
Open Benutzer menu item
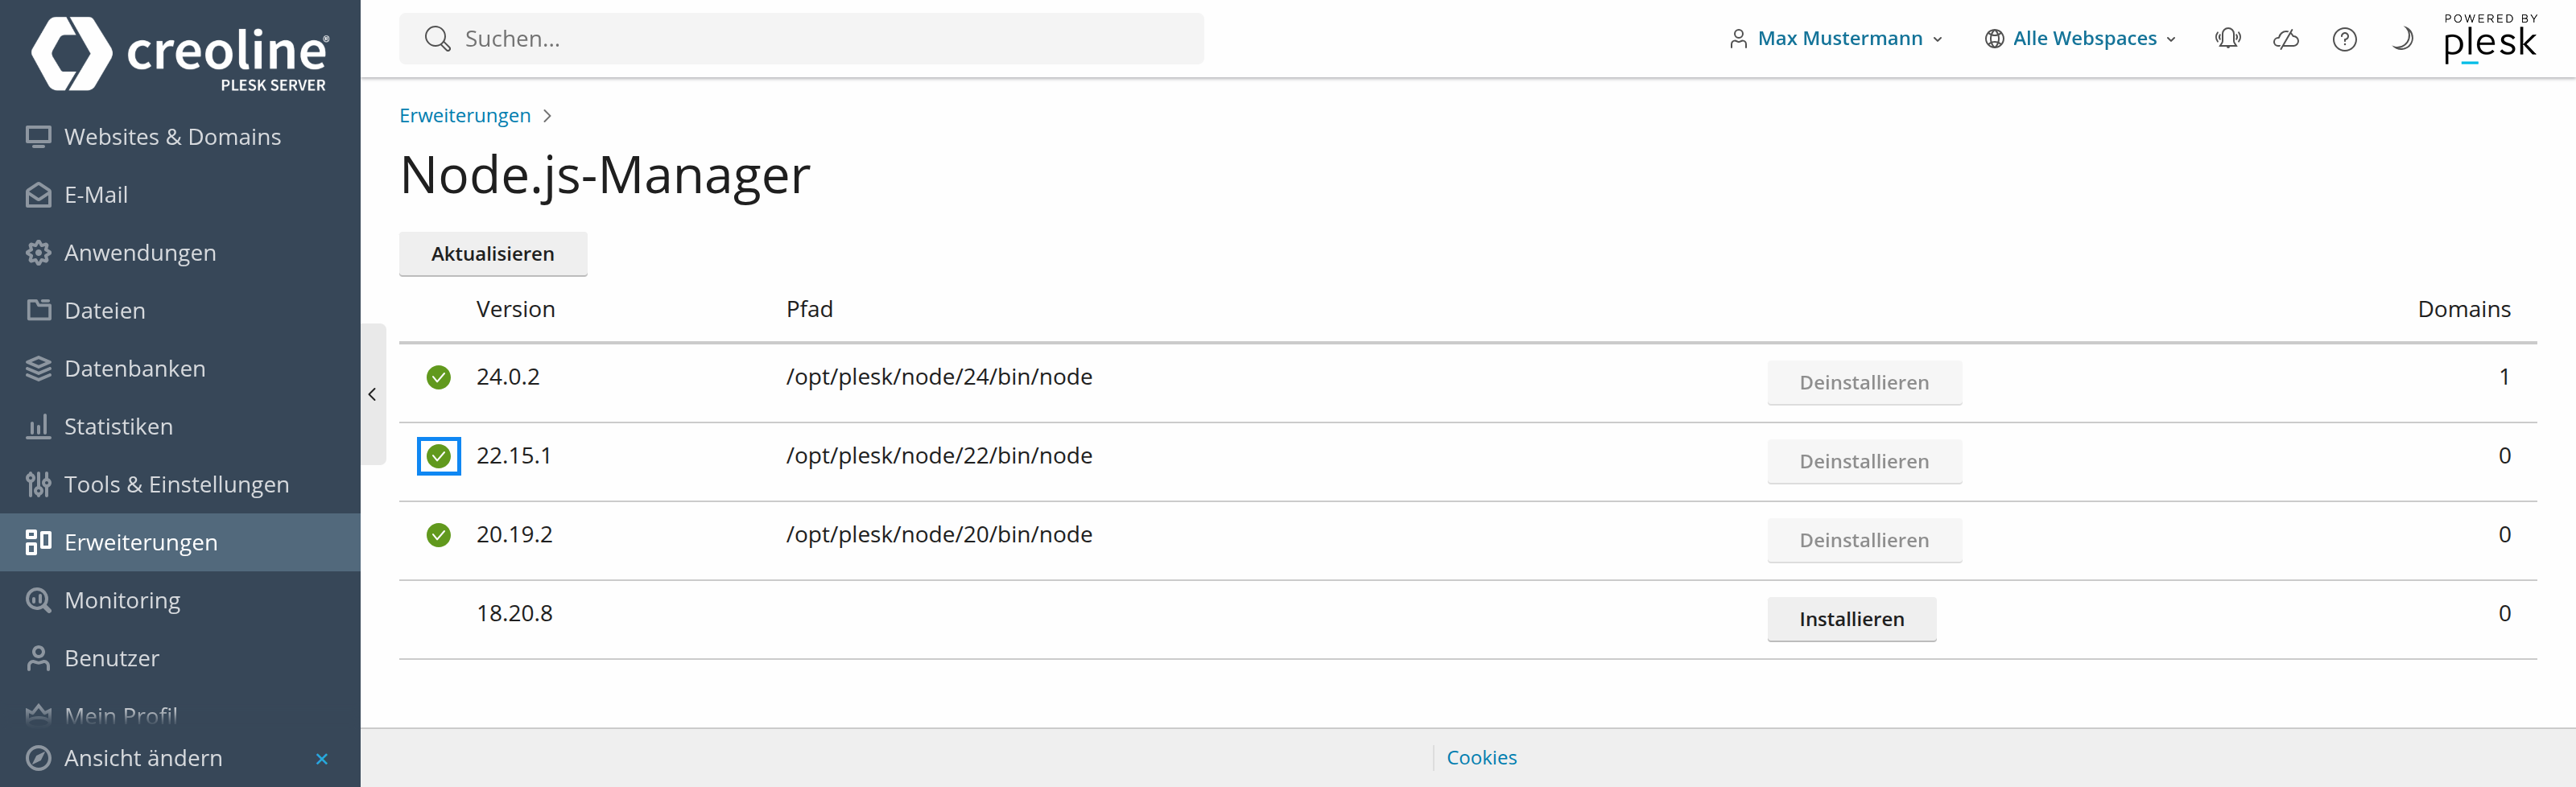pyautogui.click(x=180, y=658)
